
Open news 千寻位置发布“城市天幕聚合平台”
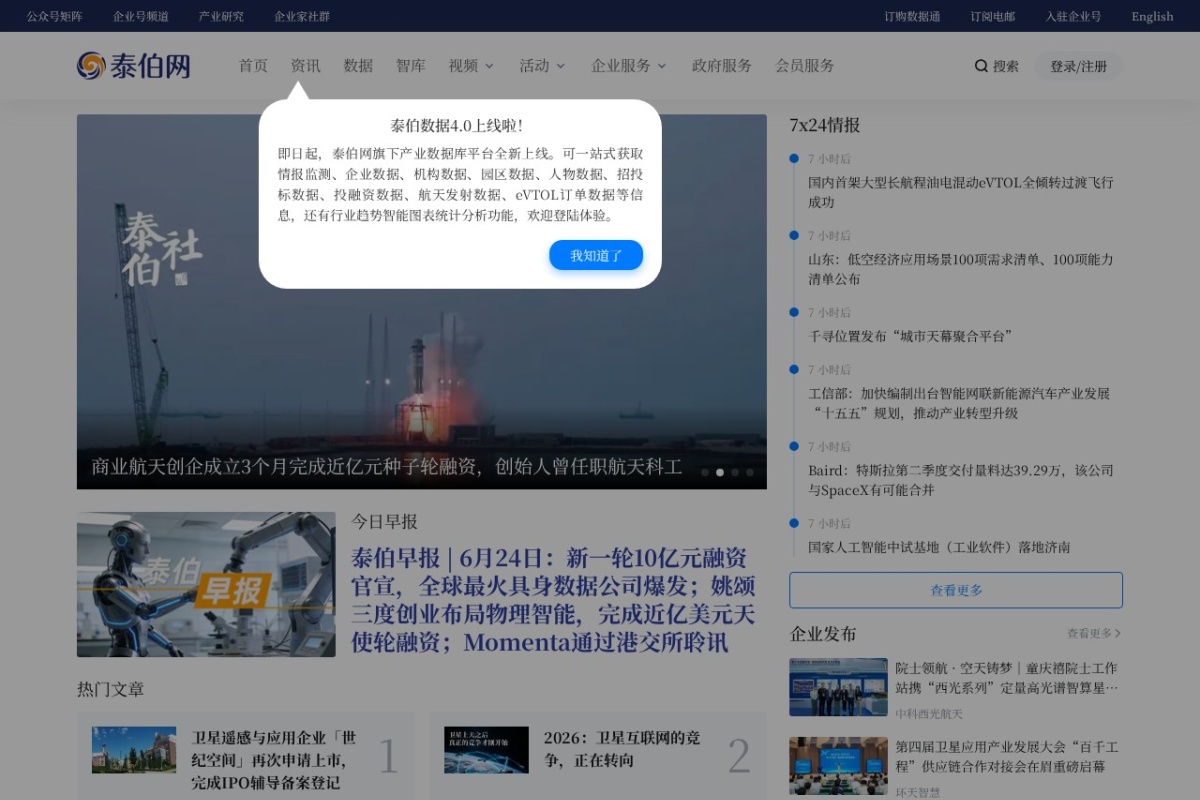[x=910, y=336]
